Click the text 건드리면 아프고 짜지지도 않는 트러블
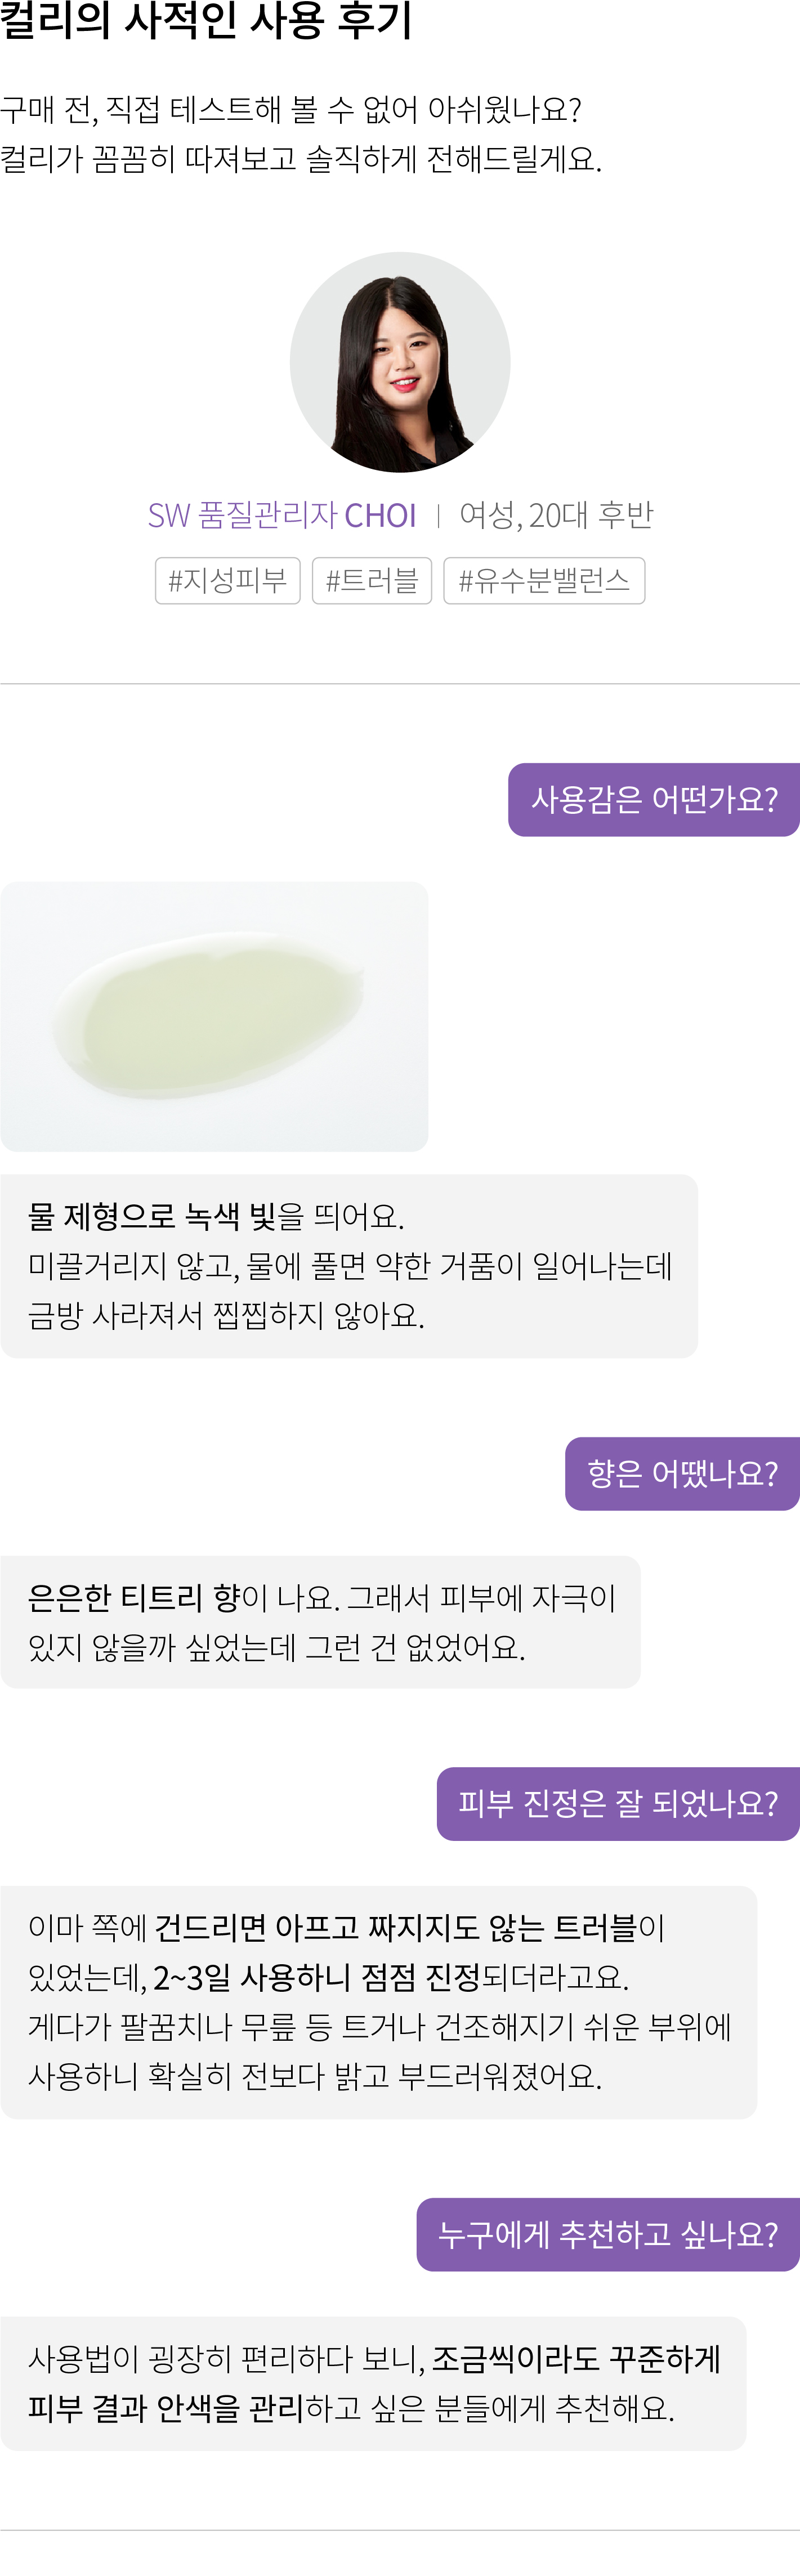 click(x=396, y=1927)
